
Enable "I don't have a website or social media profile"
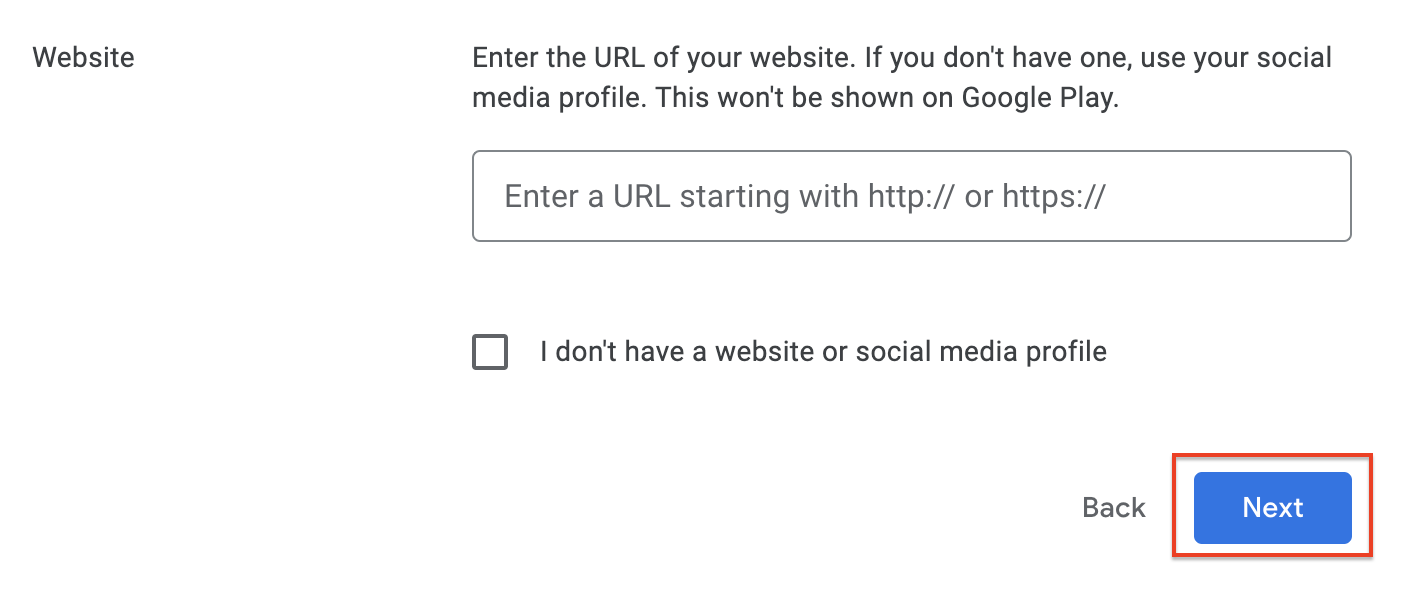click(490, 352)
